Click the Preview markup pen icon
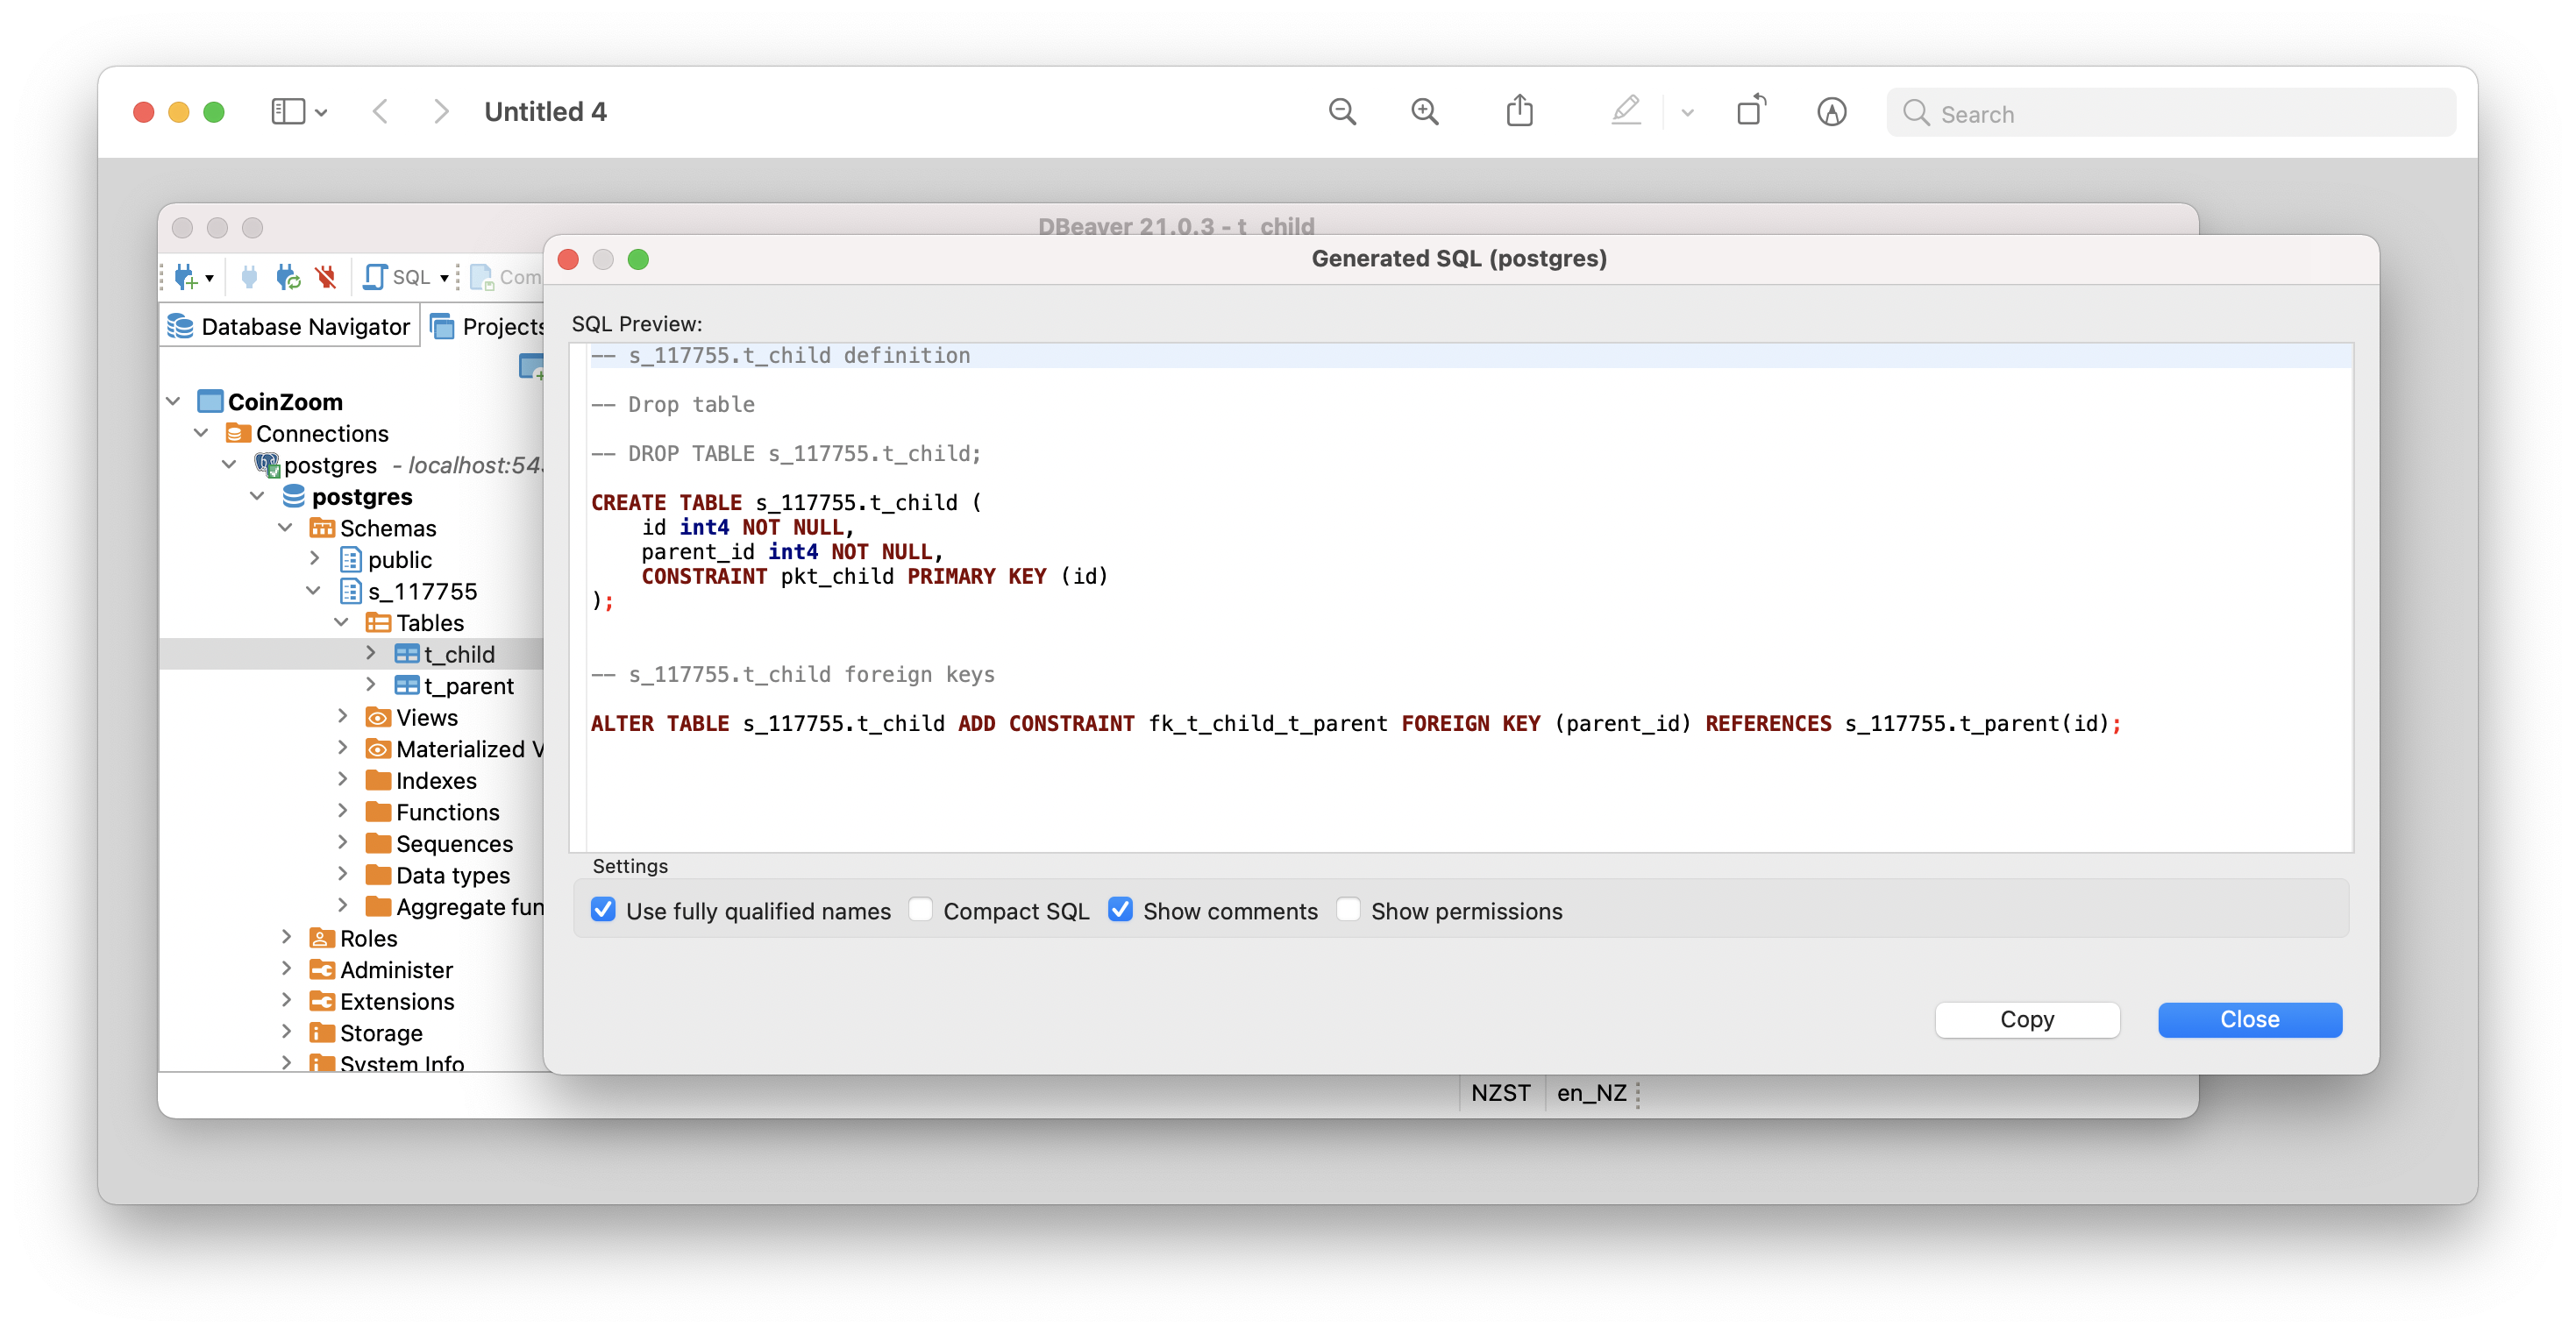Screen dimensions: 2576x1334 (x=1626, y=110)
